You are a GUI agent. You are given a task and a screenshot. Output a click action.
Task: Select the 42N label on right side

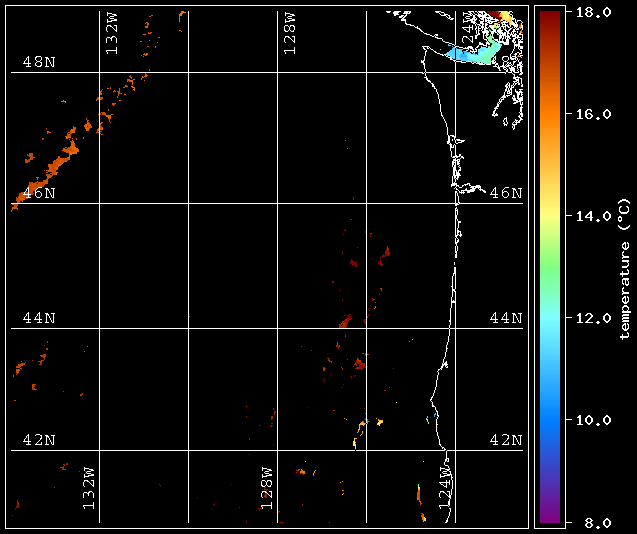pos(506,440)
